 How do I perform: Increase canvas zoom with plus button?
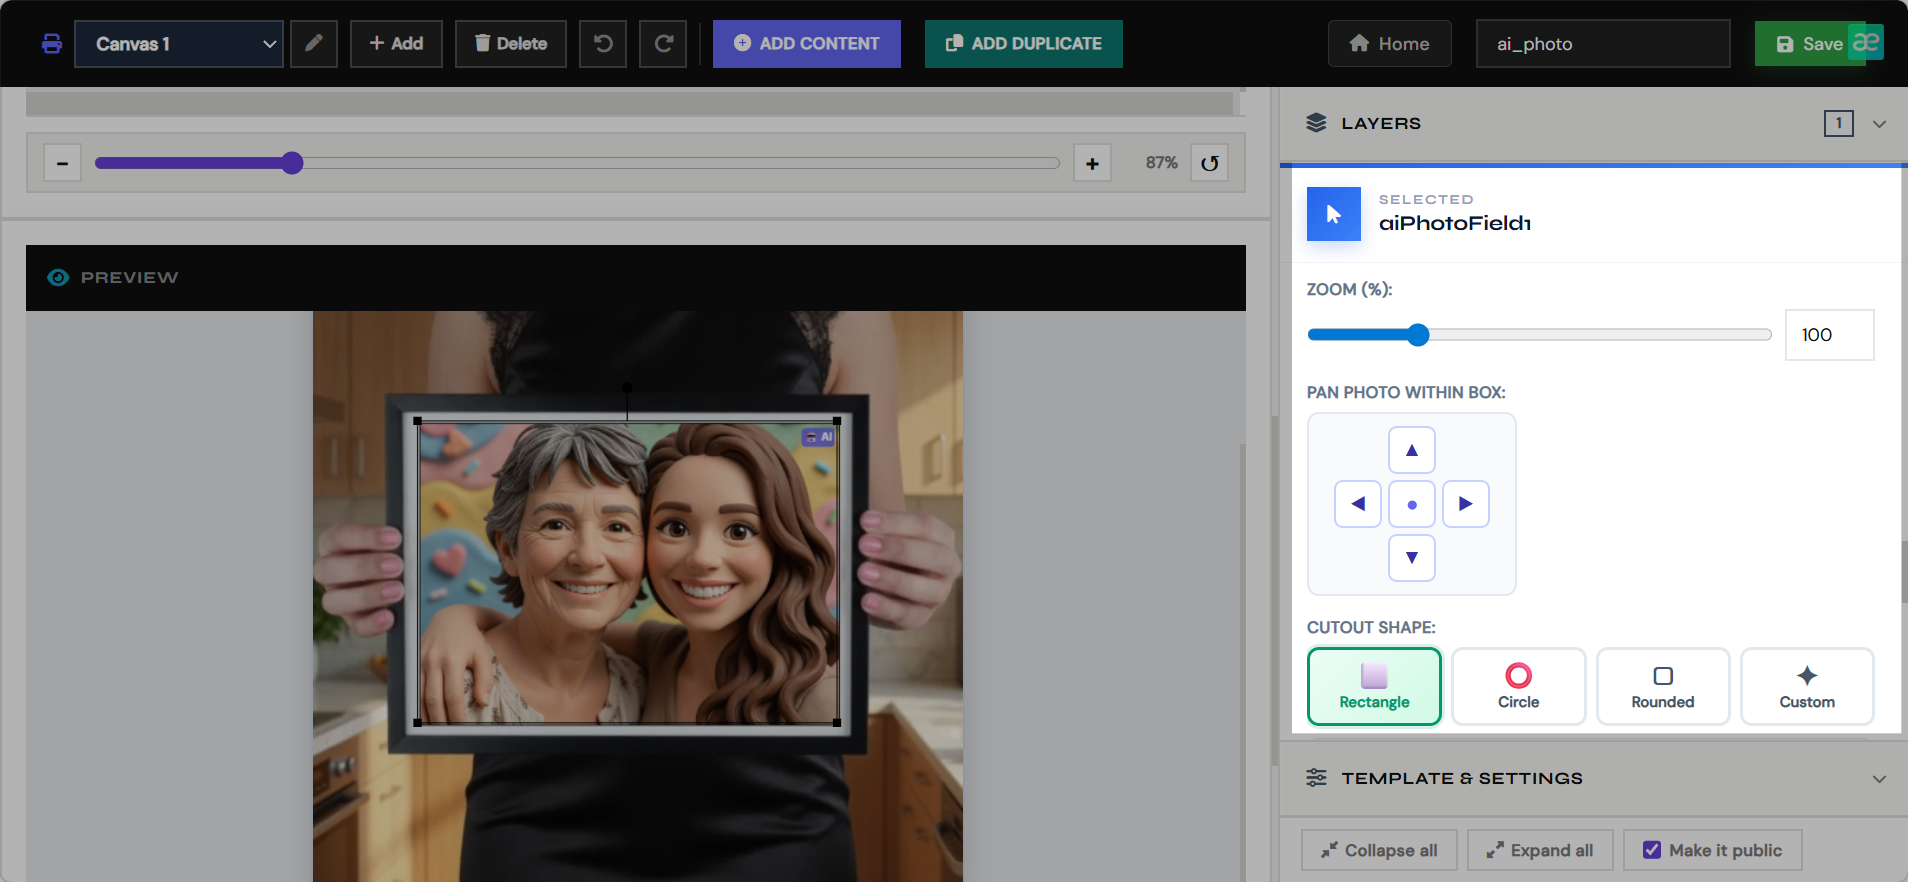coord(1092,163)
